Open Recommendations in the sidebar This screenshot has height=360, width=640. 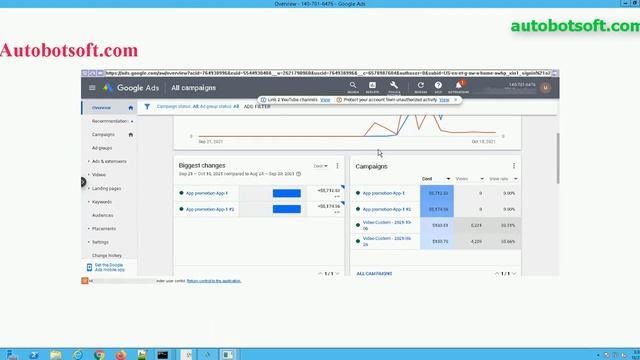click(x=109, y=121)
